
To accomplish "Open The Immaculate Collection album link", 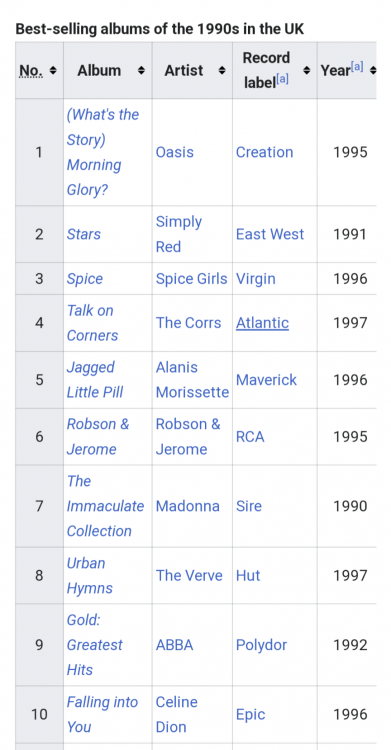I will (105, 506).
